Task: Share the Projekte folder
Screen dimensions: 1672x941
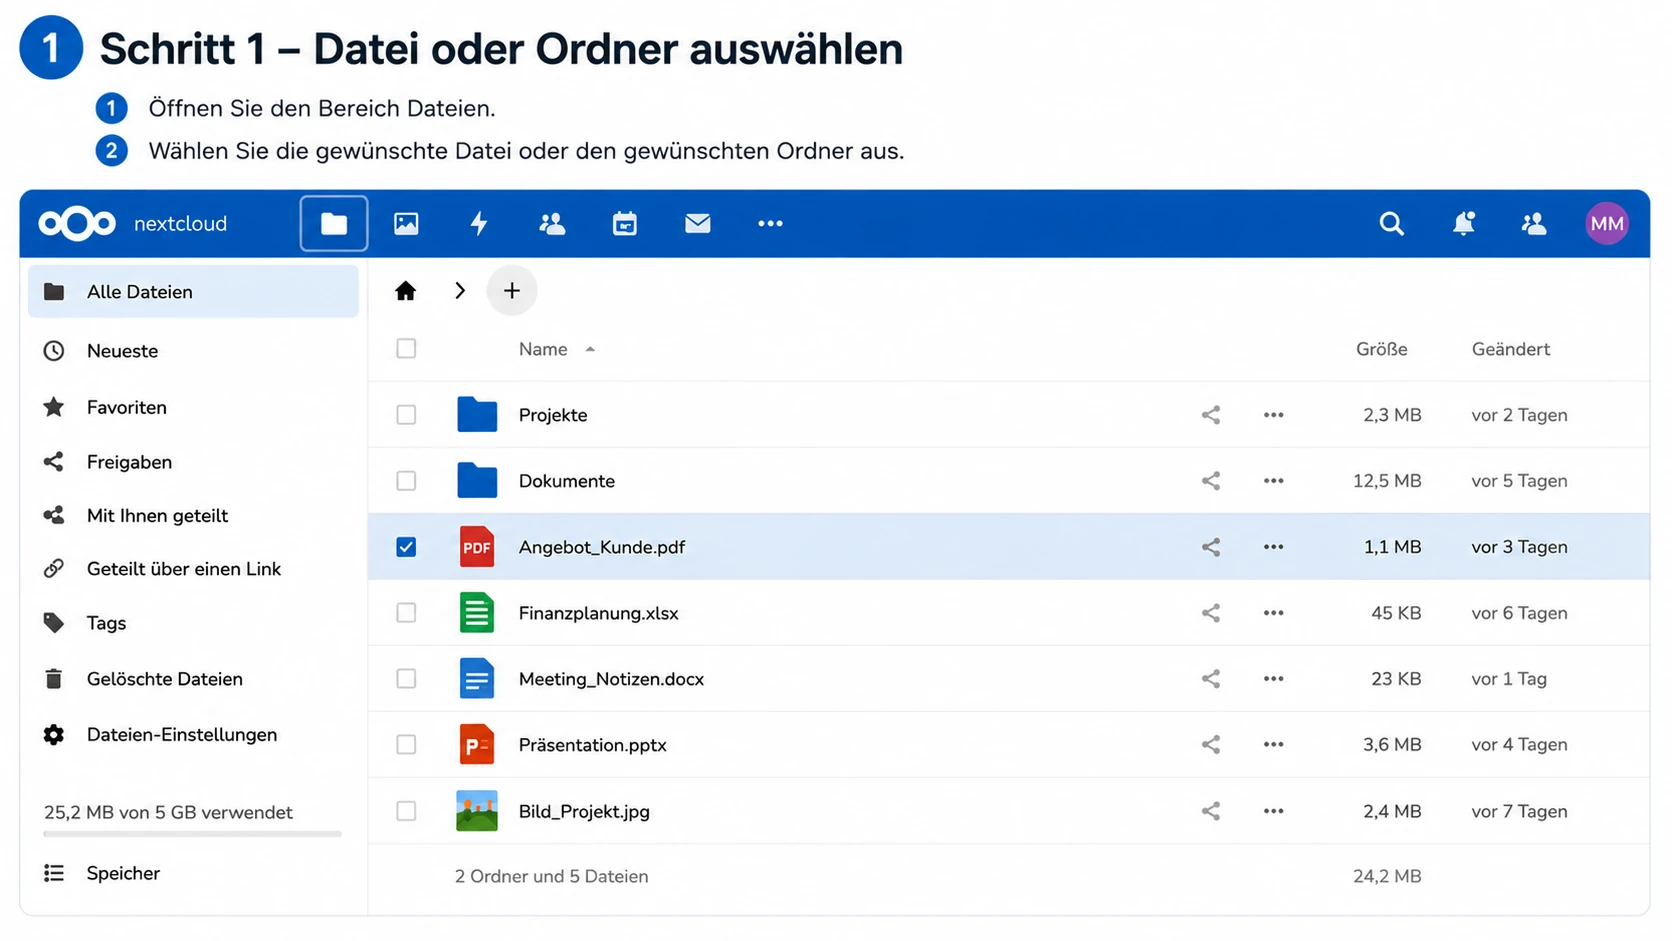Action: 1211,415
